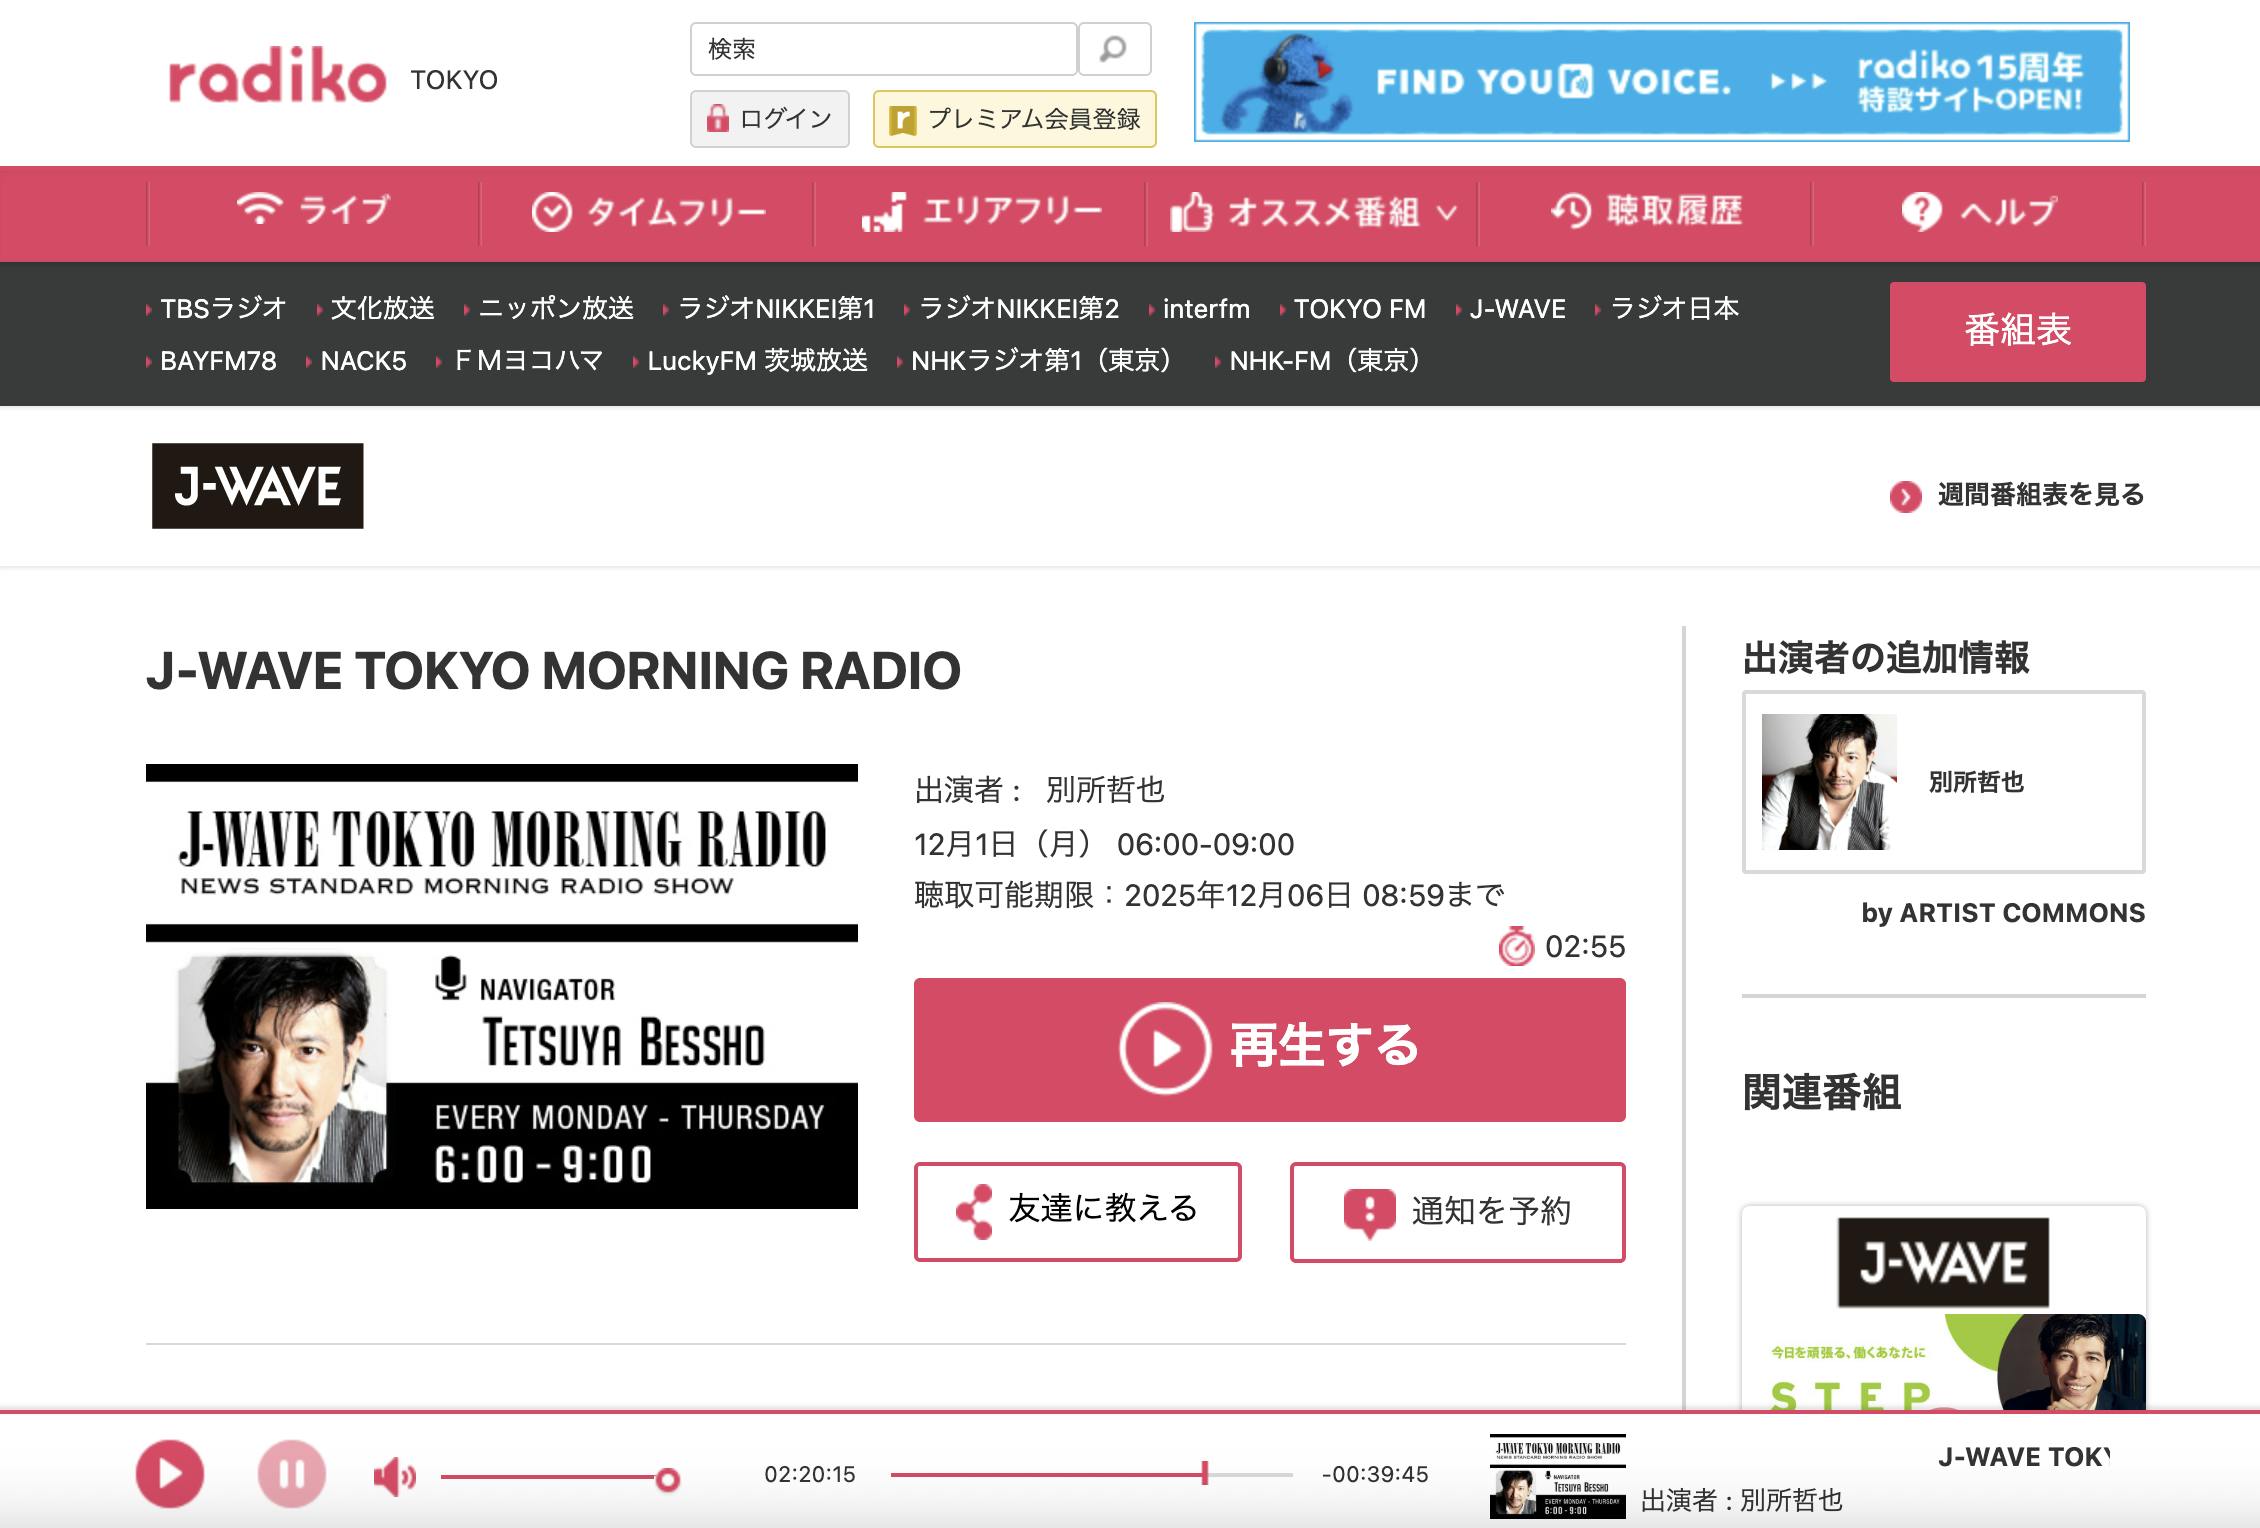This screenshot has height=1528, width=2260.
Task: Focus the 検索 search field
Action: (x=882, y=49)
